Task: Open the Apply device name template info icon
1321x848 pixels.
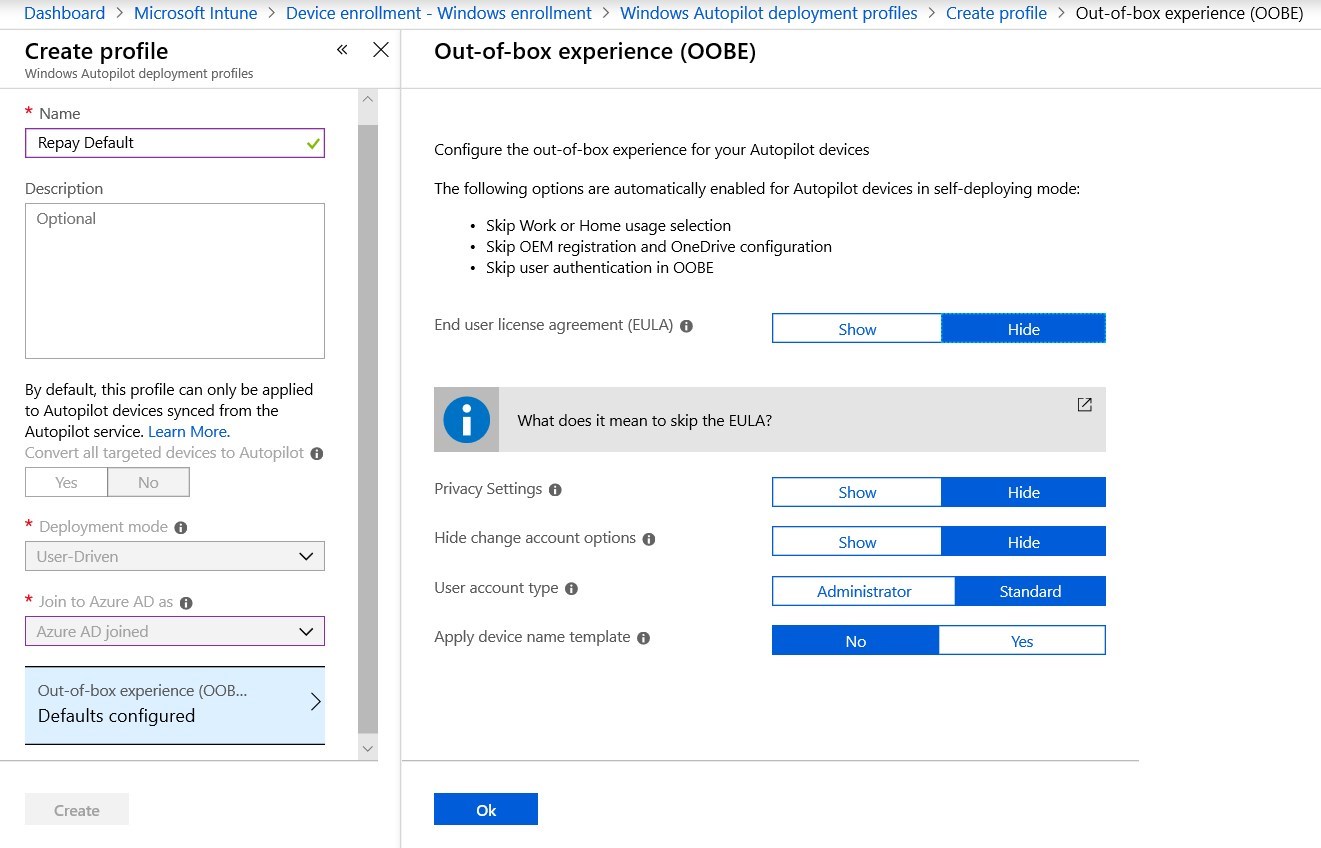Action: pos(644,638)
